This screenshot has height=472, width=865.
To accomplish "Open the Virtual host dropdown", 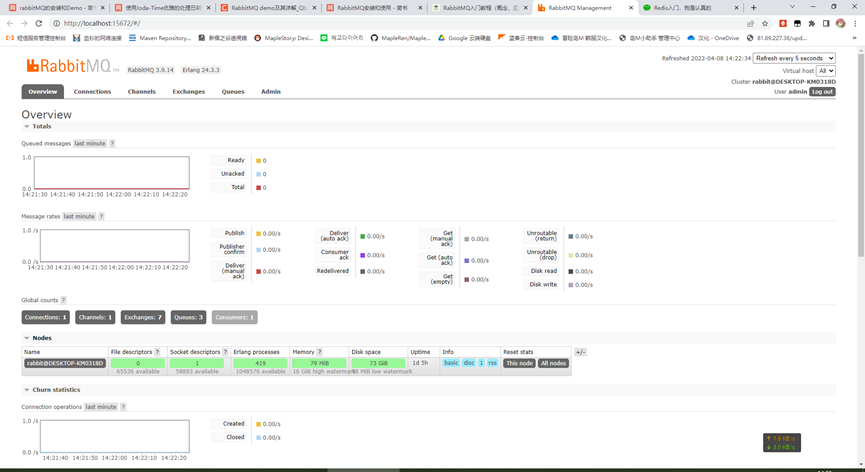I will point(826,71).
